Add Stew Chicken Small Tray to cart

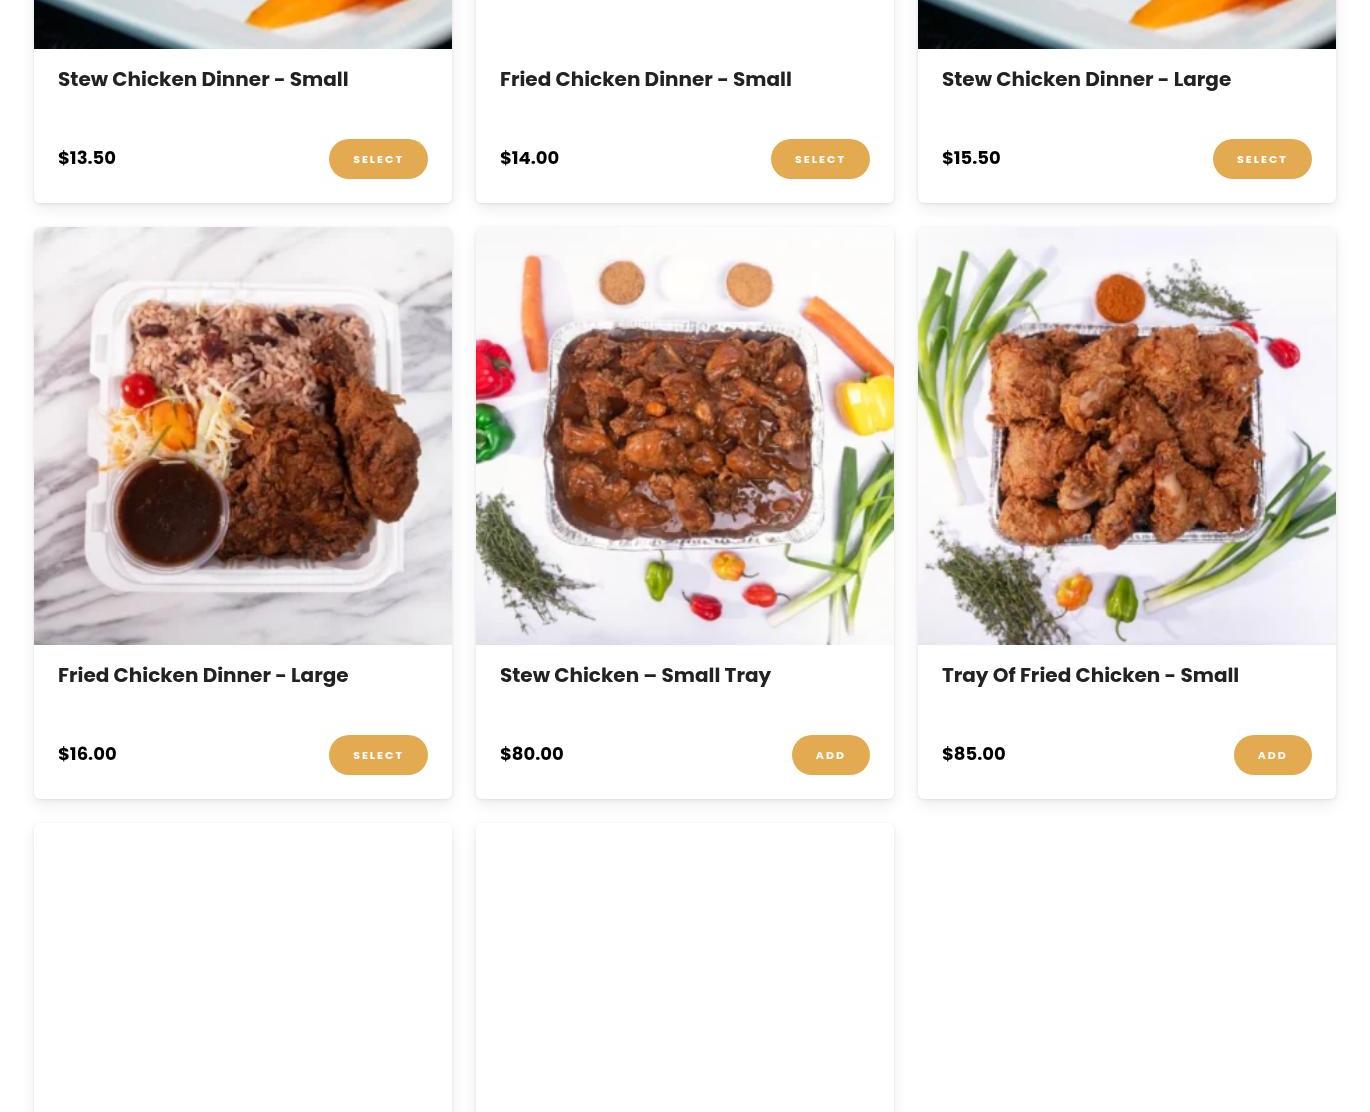point(831,755)
